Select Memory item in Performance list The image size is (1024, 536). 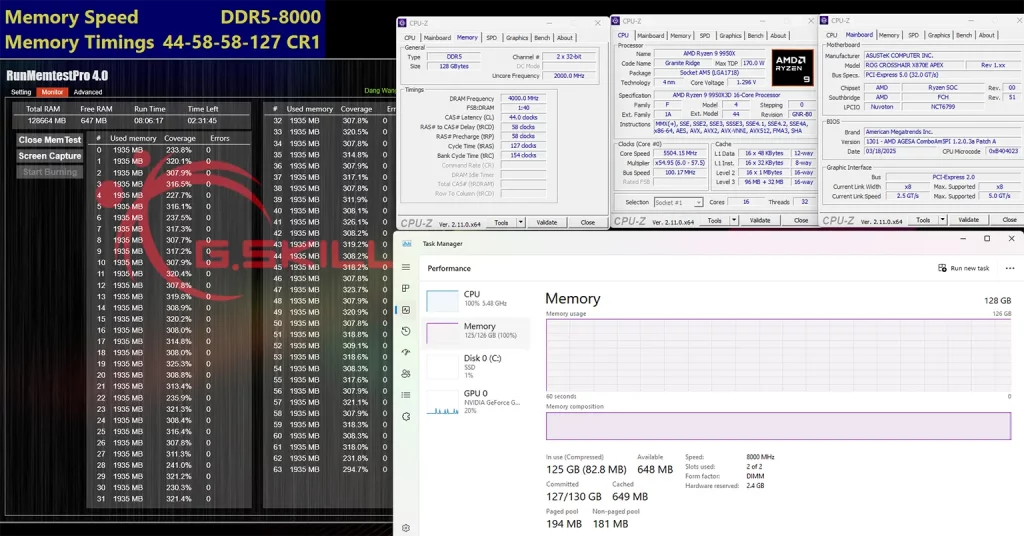(x=477, y=332)
